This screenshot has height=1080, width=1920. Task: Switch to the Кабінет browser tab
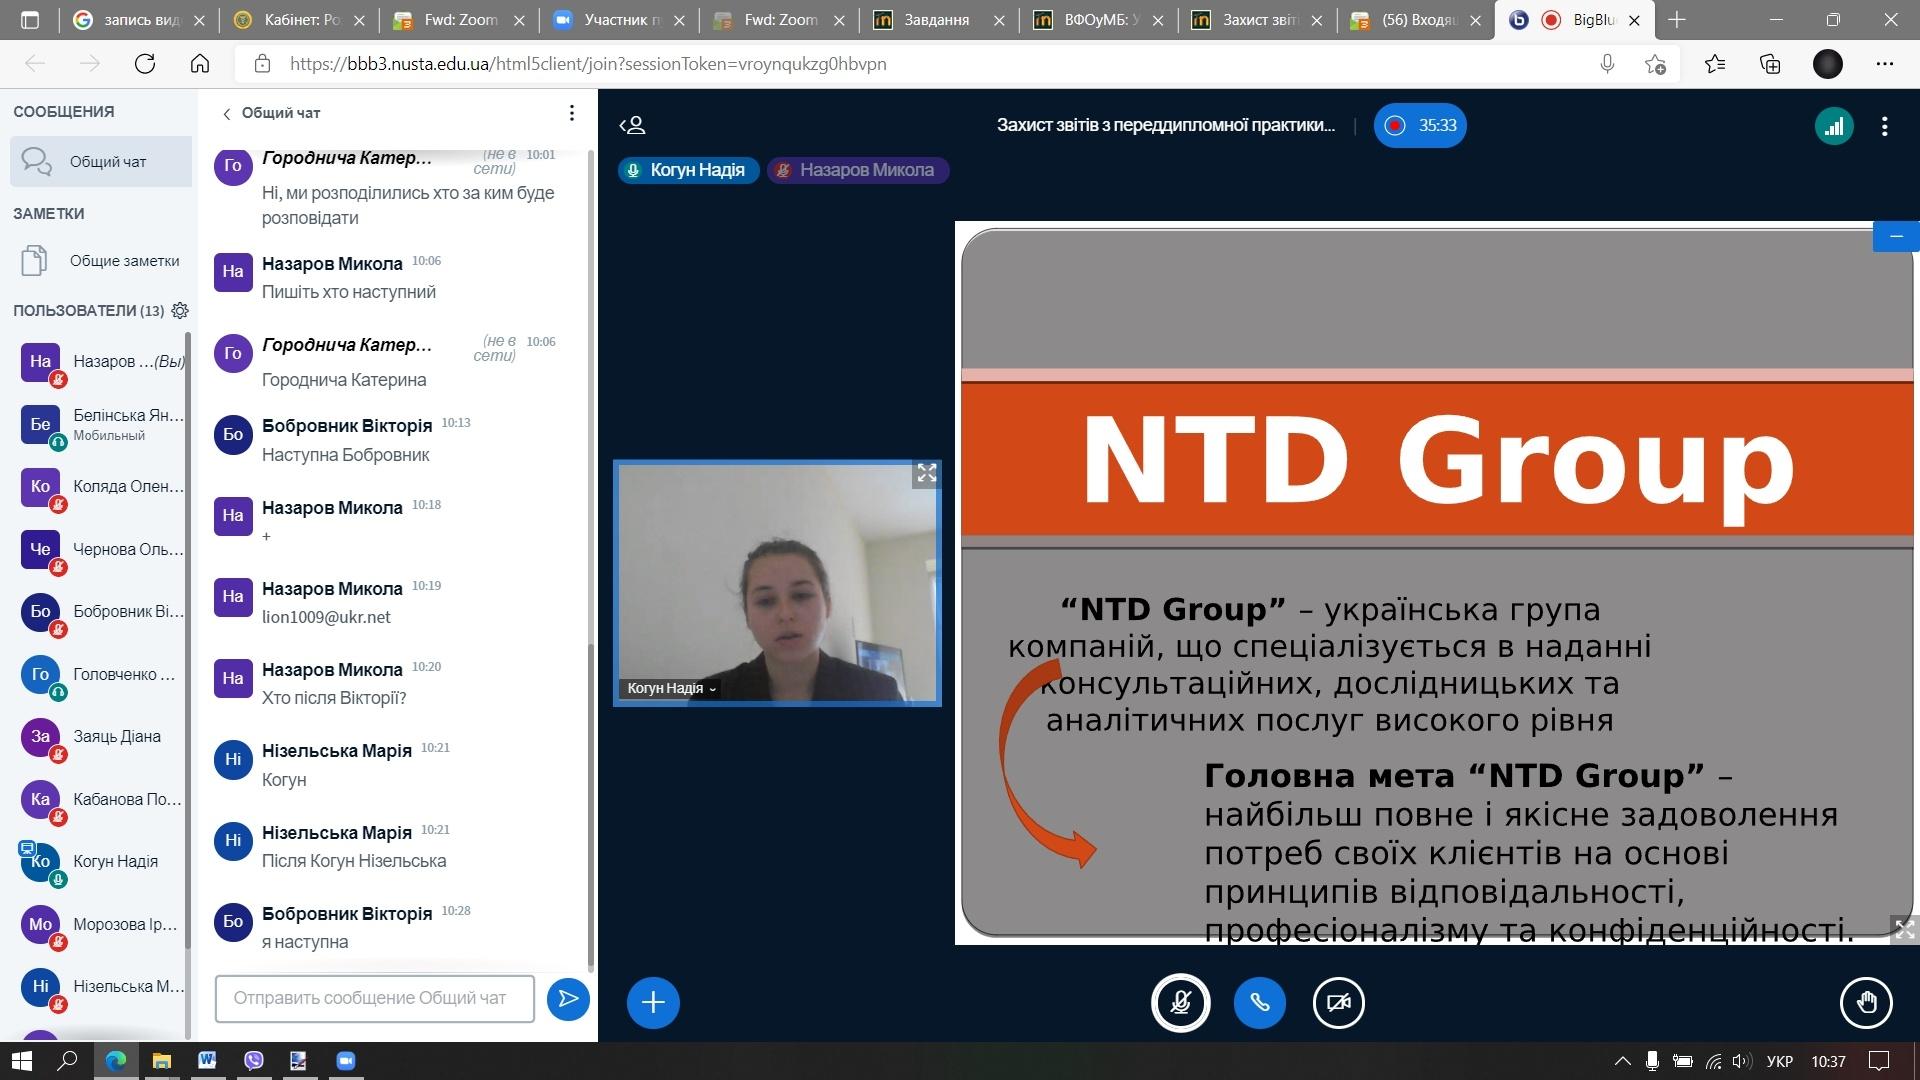click(297, 20)
